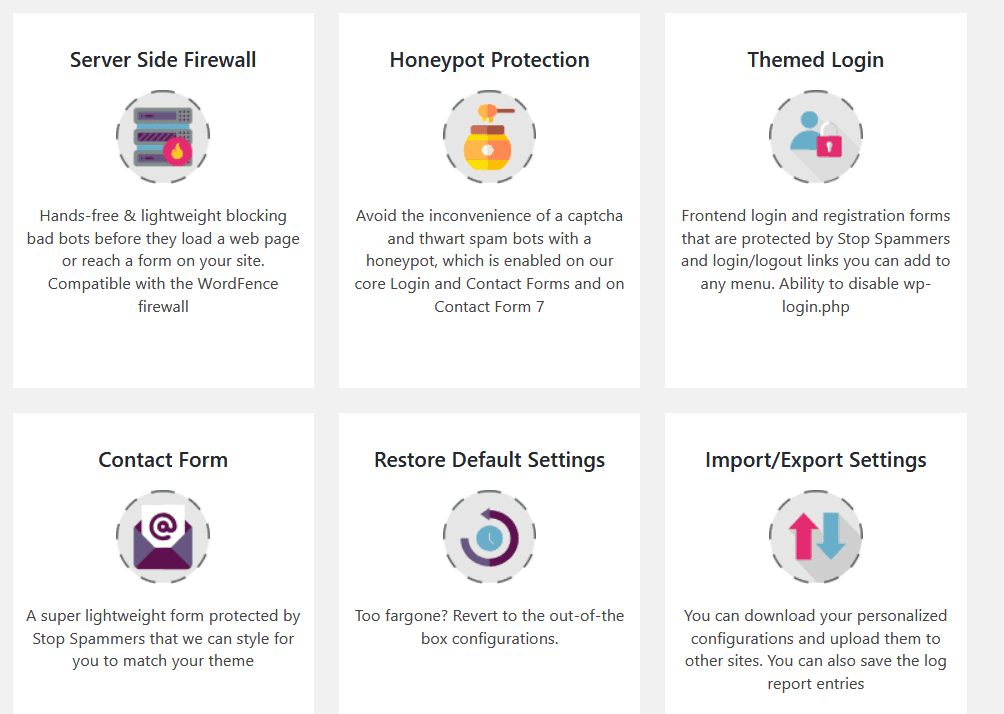Click the Import/Export Settings heading
The image size is (1004, 714).
coord(815,460)
